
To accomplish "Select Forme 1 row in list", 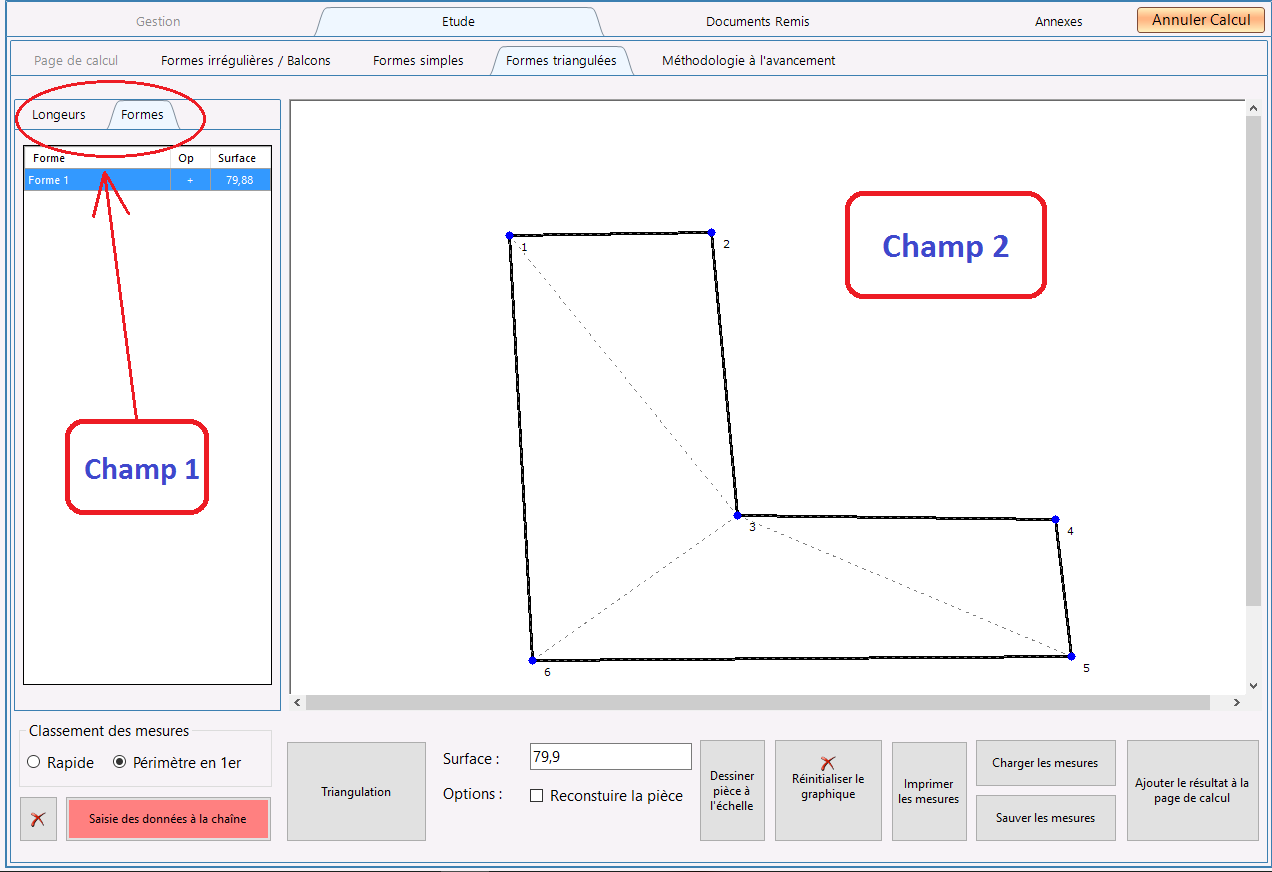I will [147, 180].
